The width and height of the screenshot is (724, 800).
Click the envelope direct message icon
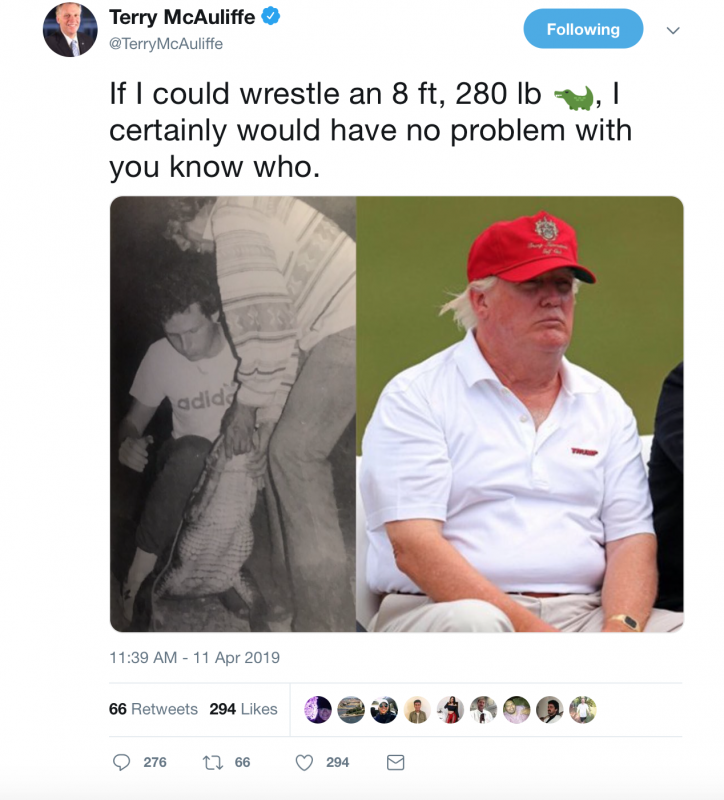[x=395, y=763]
